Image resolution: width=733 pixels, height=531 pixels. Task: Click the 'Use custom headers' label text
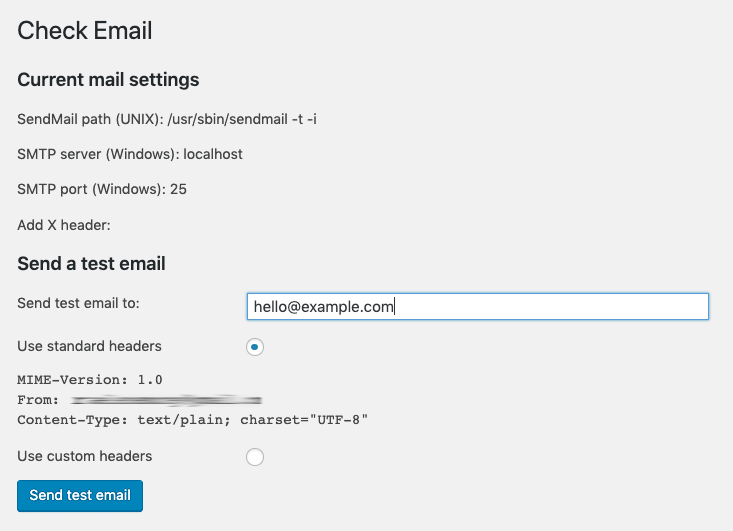85,456
